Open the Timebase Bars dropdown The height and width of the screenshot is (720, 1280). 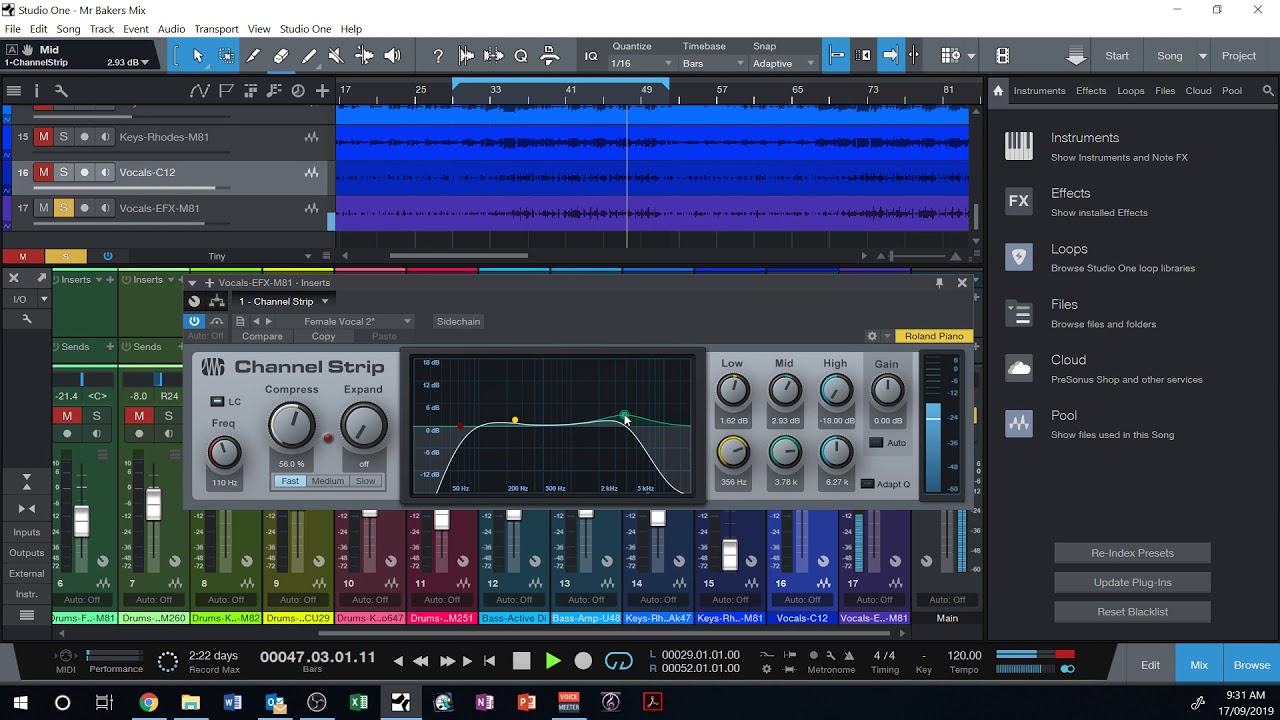[x=713, y=63]
